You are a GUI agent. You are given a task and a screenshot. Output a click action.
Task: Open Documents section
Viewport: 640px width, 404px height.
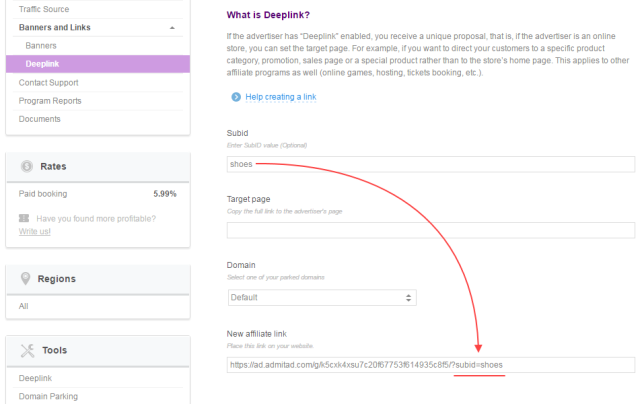click(40, 119)
